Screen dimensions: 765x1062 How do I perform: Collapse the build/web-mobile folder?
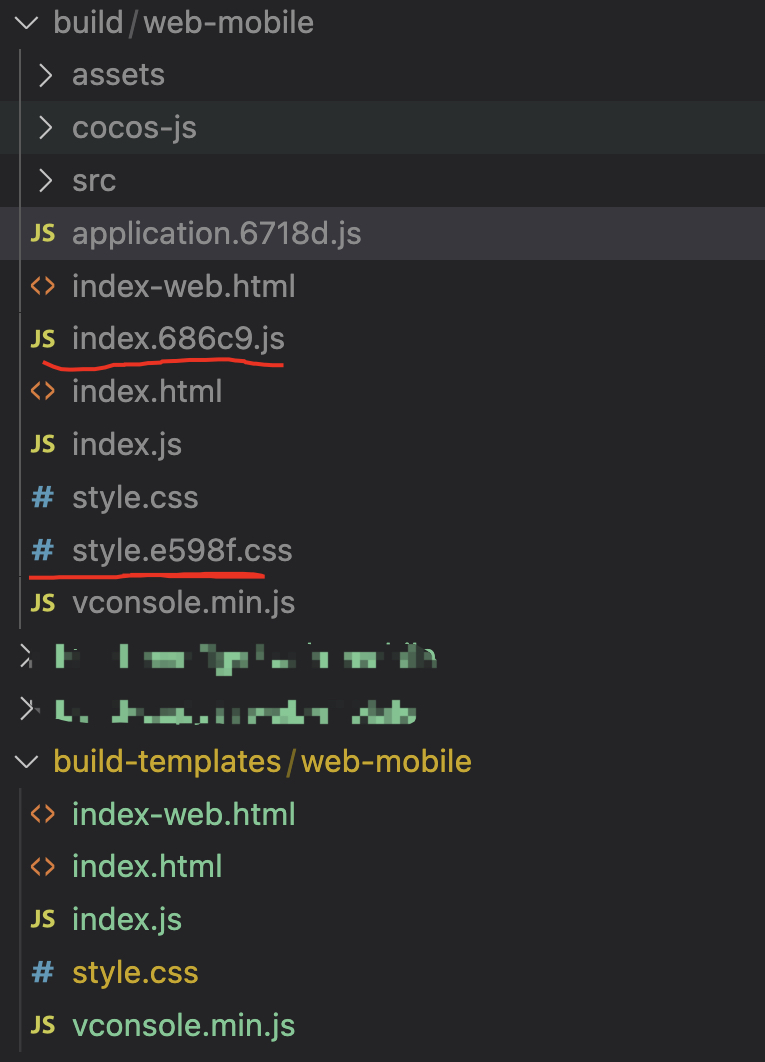point(26,23)
